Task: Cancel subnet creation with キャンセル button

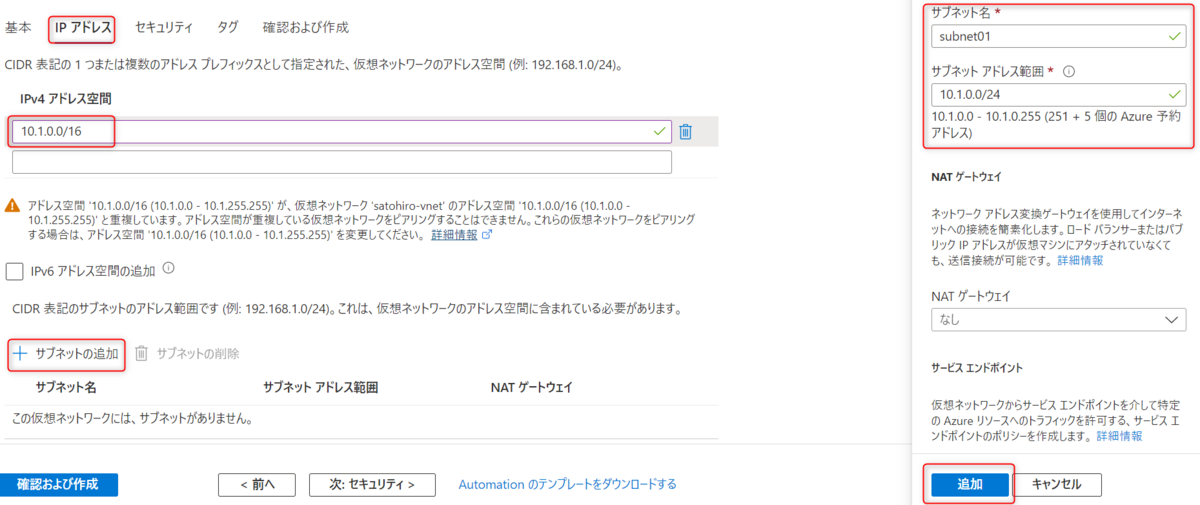Action: click(x=1058, y=484)
